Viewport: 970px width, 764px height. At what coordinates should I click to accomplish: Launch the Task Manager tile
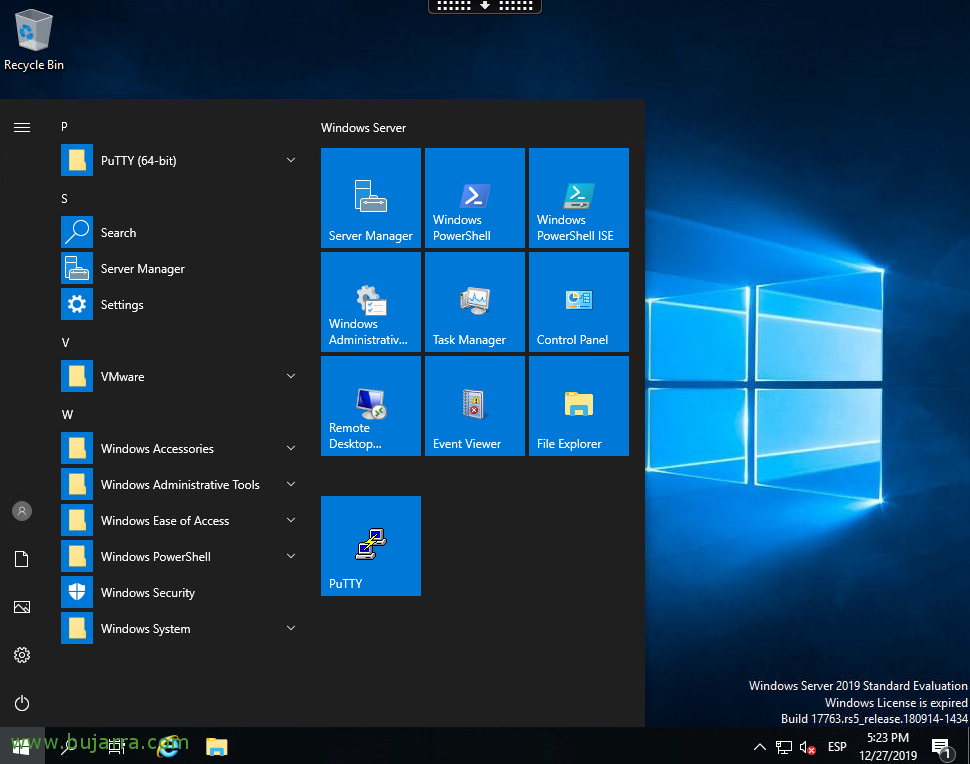474,302
